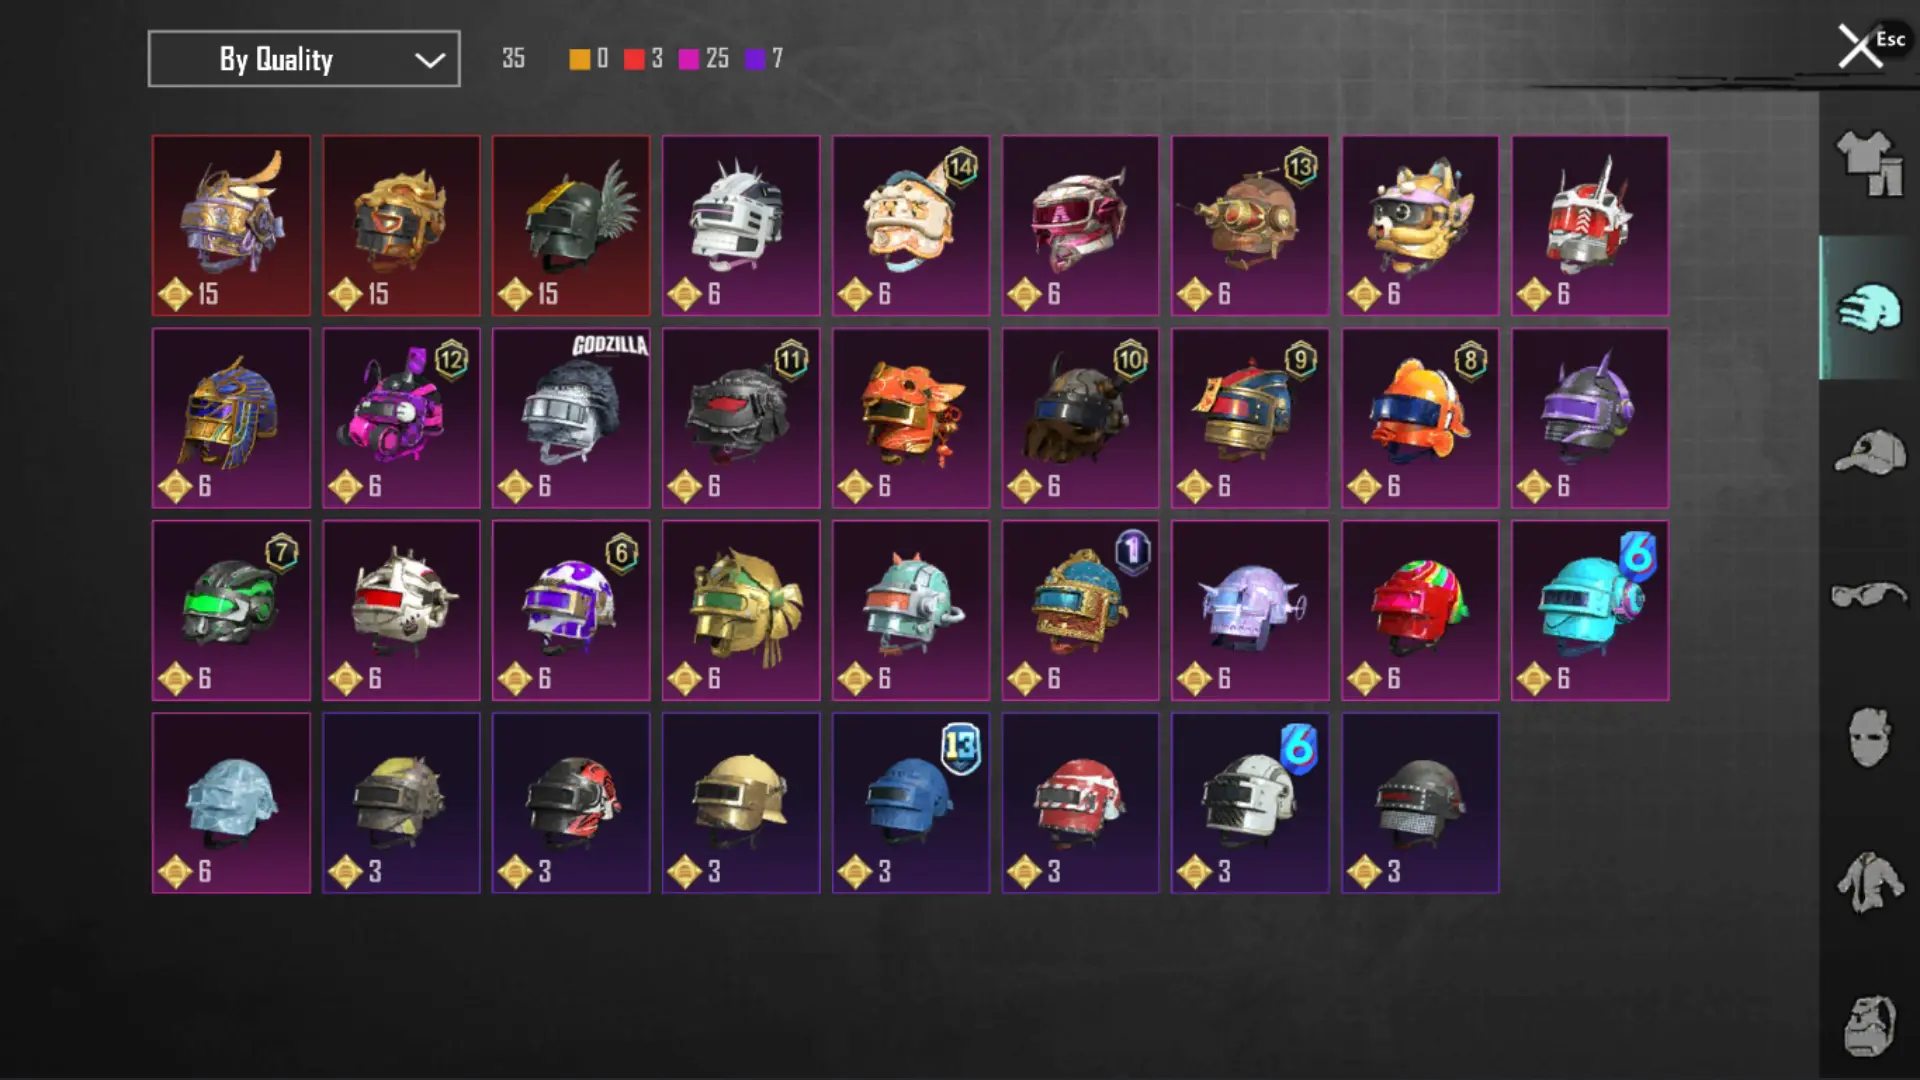
Task: Expand the By Quality sort dropdown
Action: (x=304, y=59)
